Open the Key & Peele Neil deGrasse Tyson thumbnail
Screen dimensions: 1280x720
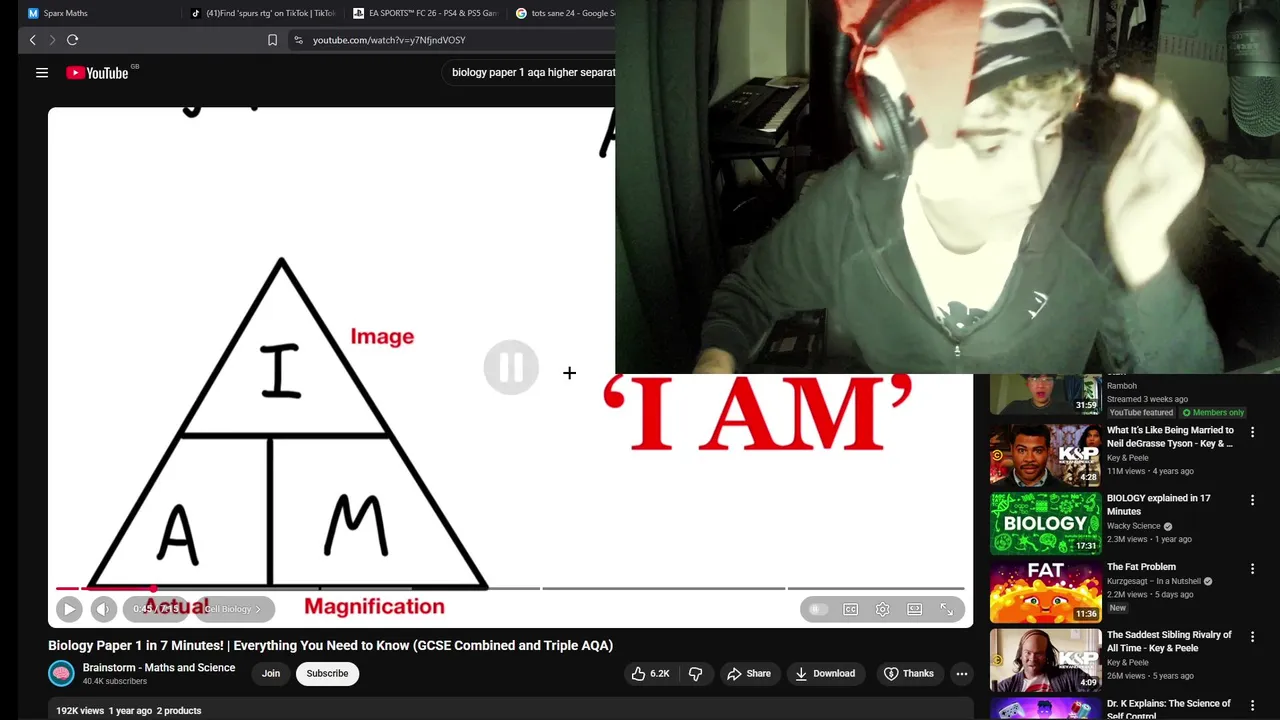coord(1045,455)
